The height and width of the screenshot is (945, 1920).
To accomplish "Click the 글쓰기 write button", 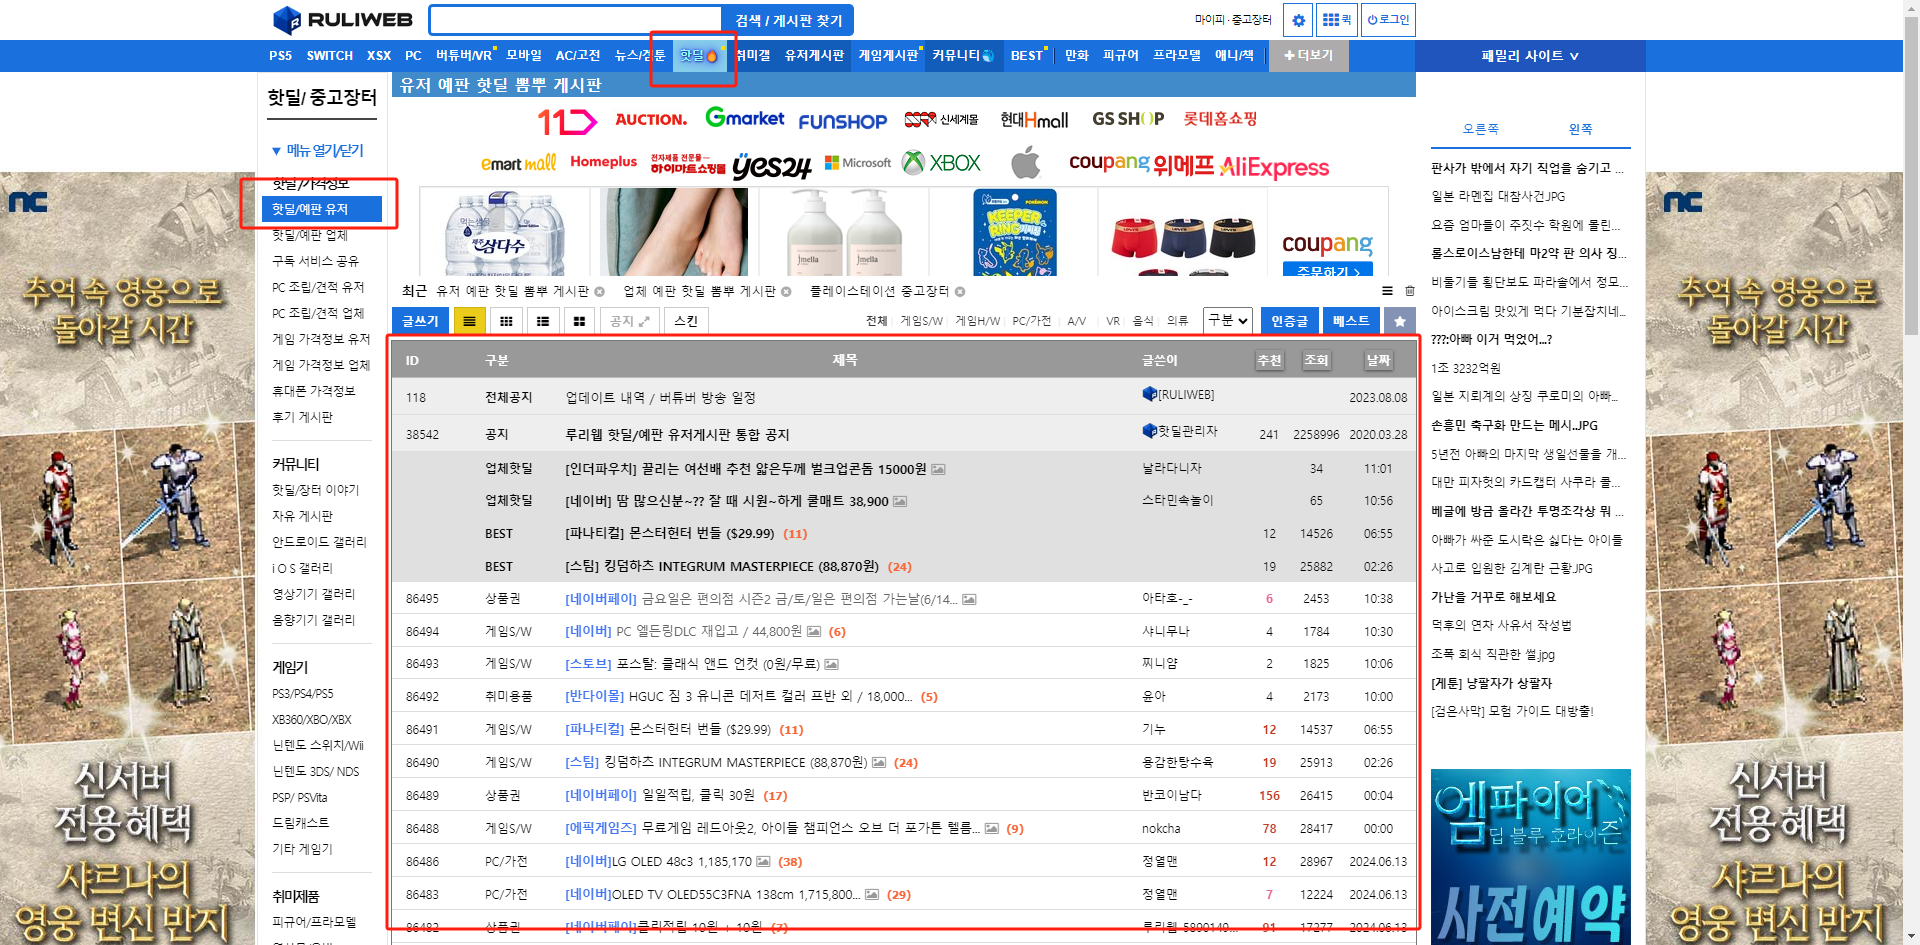I will (x=419, y=320).
